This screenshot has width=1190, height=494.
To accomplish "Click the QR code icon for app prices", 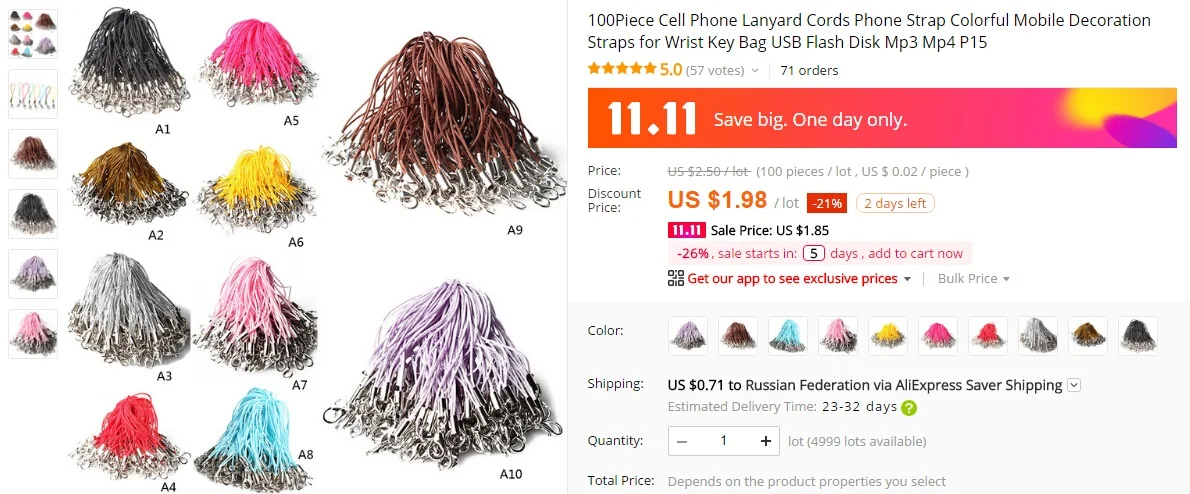I will [x=675, y=278].
